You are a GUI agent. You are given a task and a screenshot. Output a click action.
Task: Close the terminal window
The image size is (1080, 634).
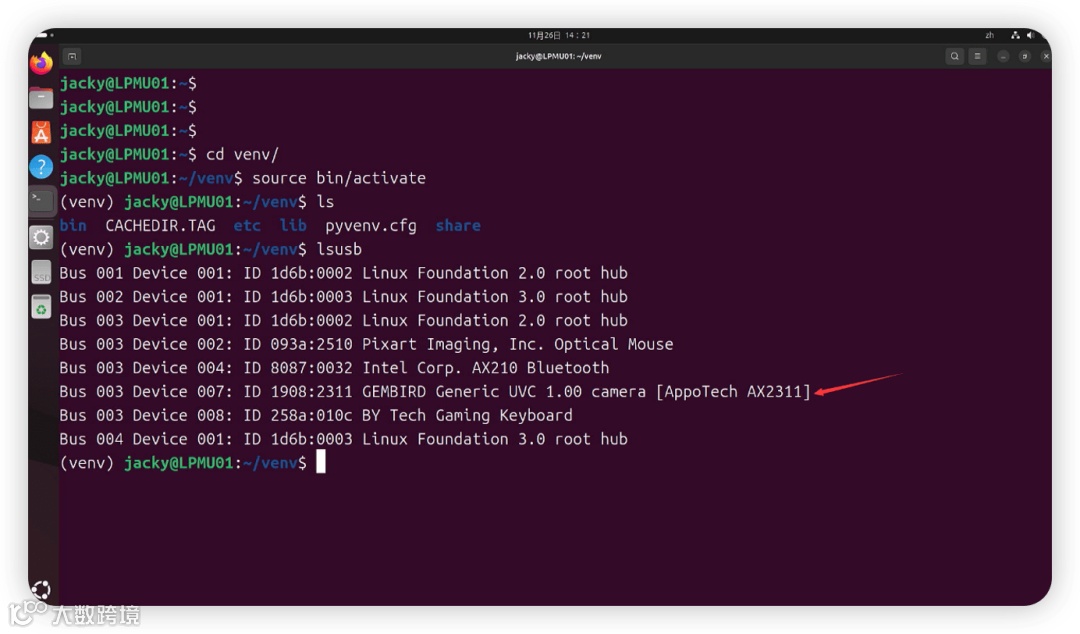[x=1046, y=57]
